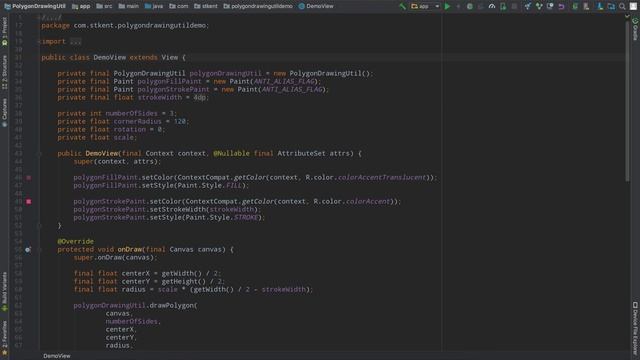Click DemoView class breadcrumb in navigation bar
Image resolution: width=640 pixels, height=360 pixels.
pyautogui.click(x=316, y=7)
